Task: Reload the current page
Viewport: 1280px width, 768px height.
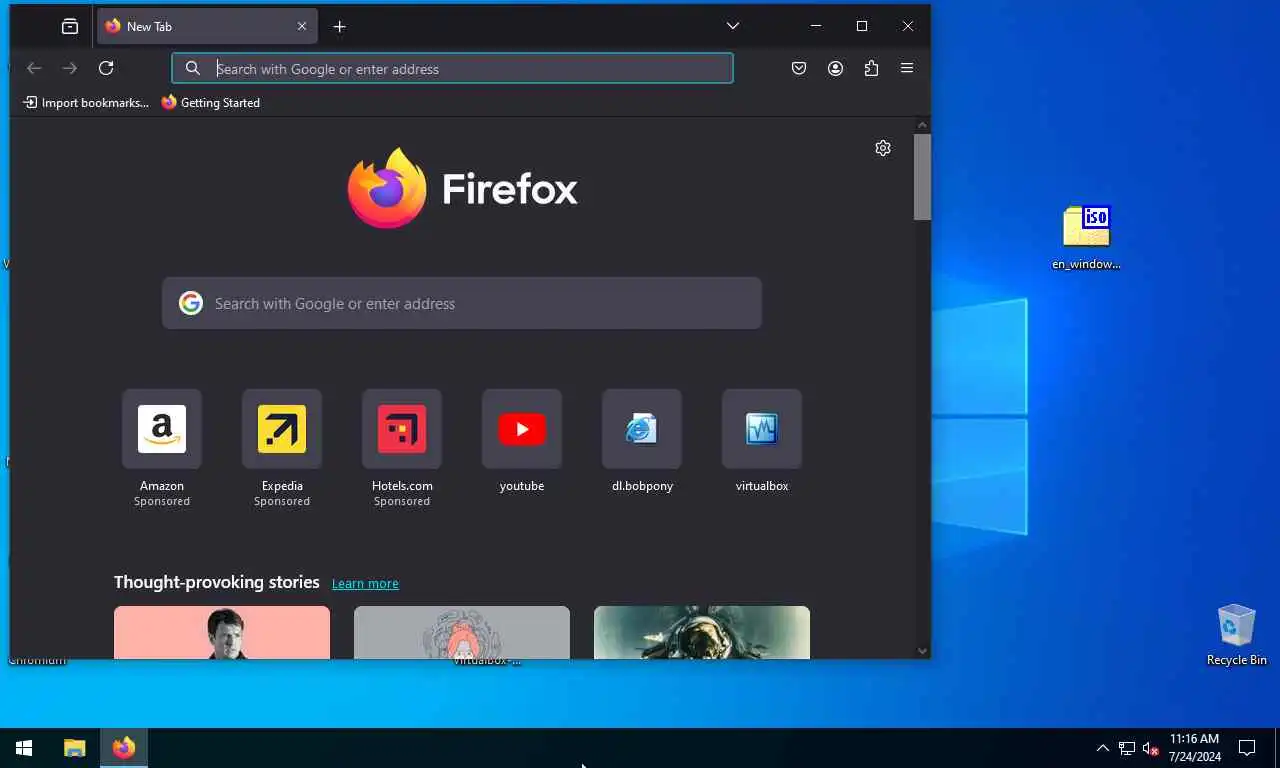Action: coord(106,68)
